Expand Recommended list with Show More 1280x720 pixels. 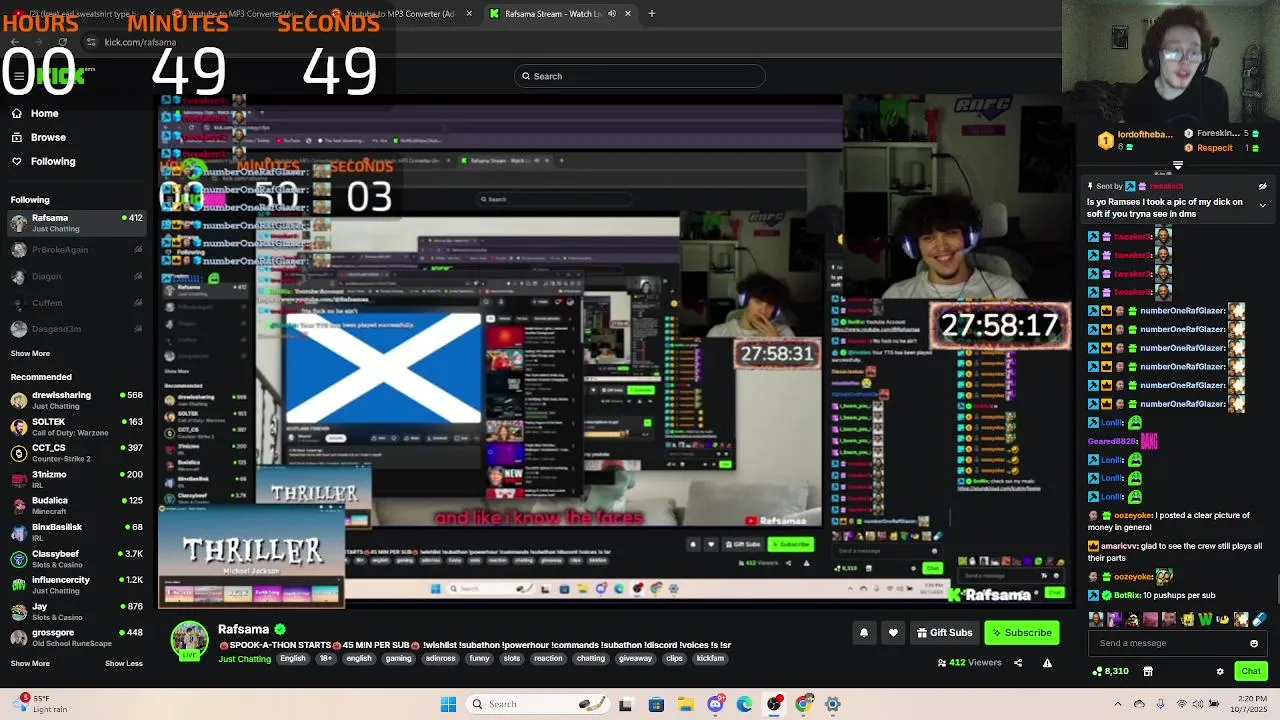[30, 663]
